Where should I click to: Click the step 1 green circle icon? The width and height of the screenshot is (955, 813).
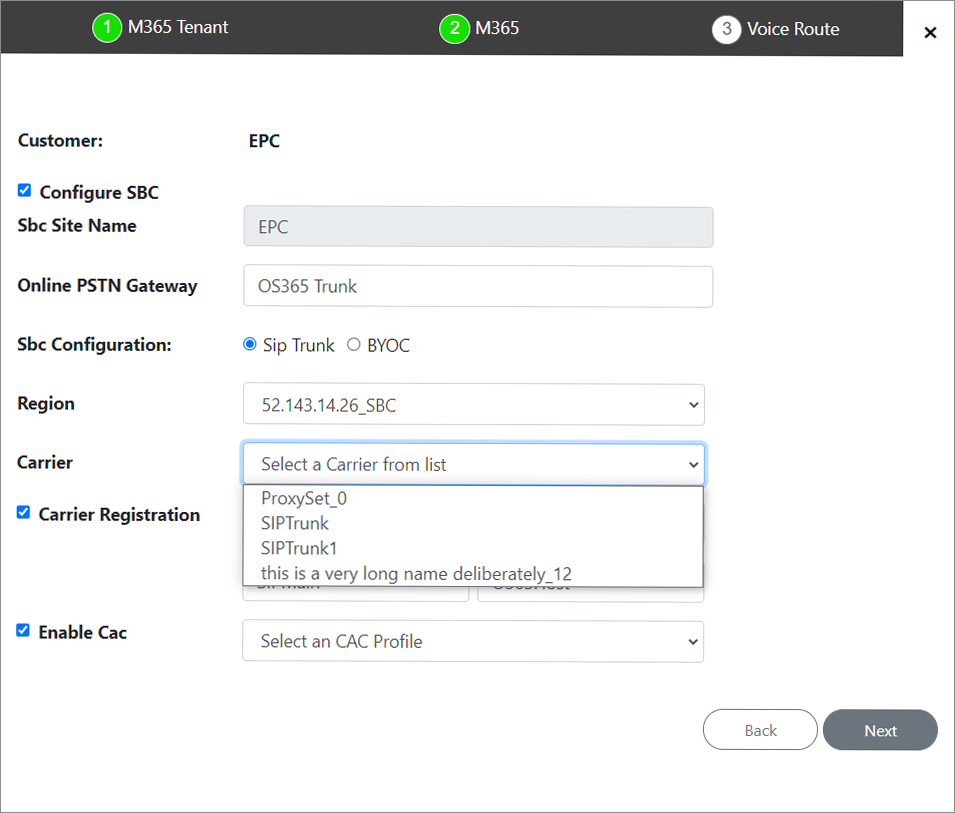(x=107, y=28)
